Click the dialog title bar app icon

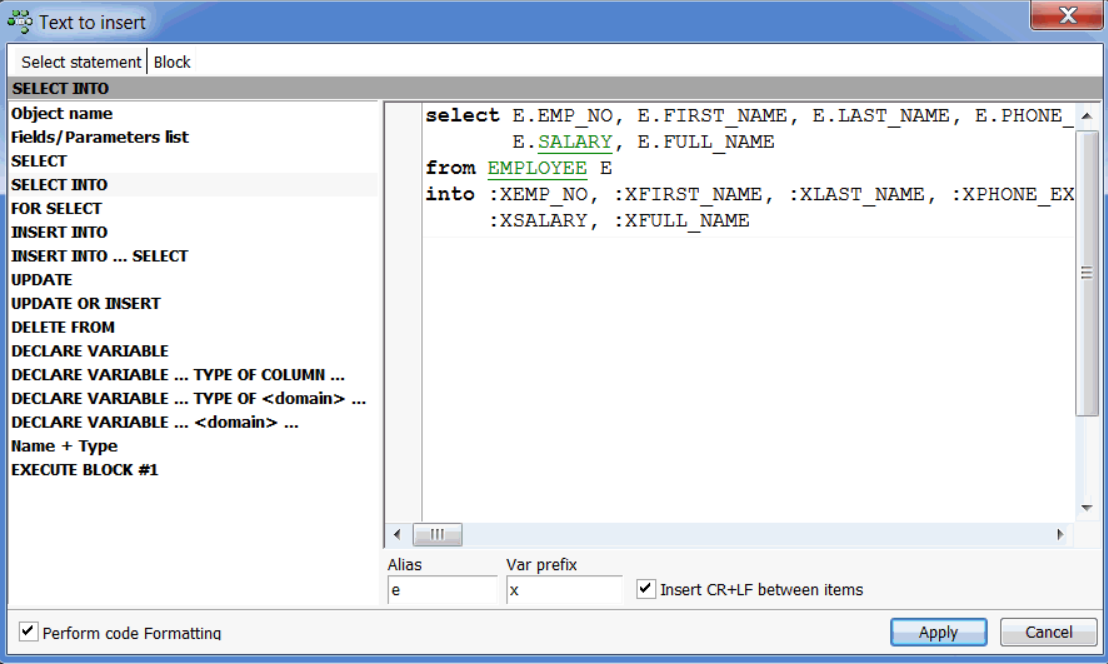19,21
